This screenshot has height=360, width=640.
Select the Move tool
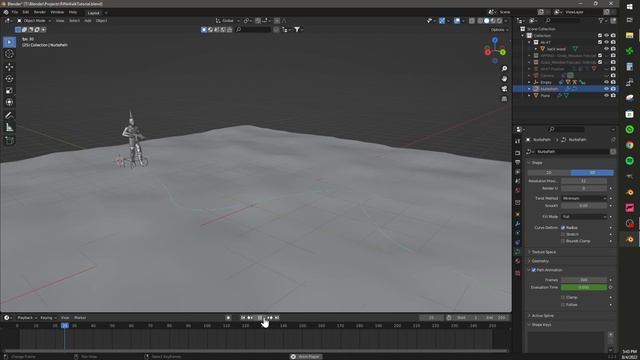[x=9, y=67]
